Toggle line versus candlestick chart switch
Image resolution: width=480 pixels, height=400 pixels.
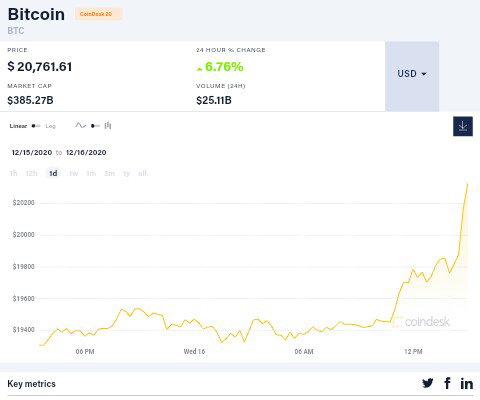tap(95, 126)
